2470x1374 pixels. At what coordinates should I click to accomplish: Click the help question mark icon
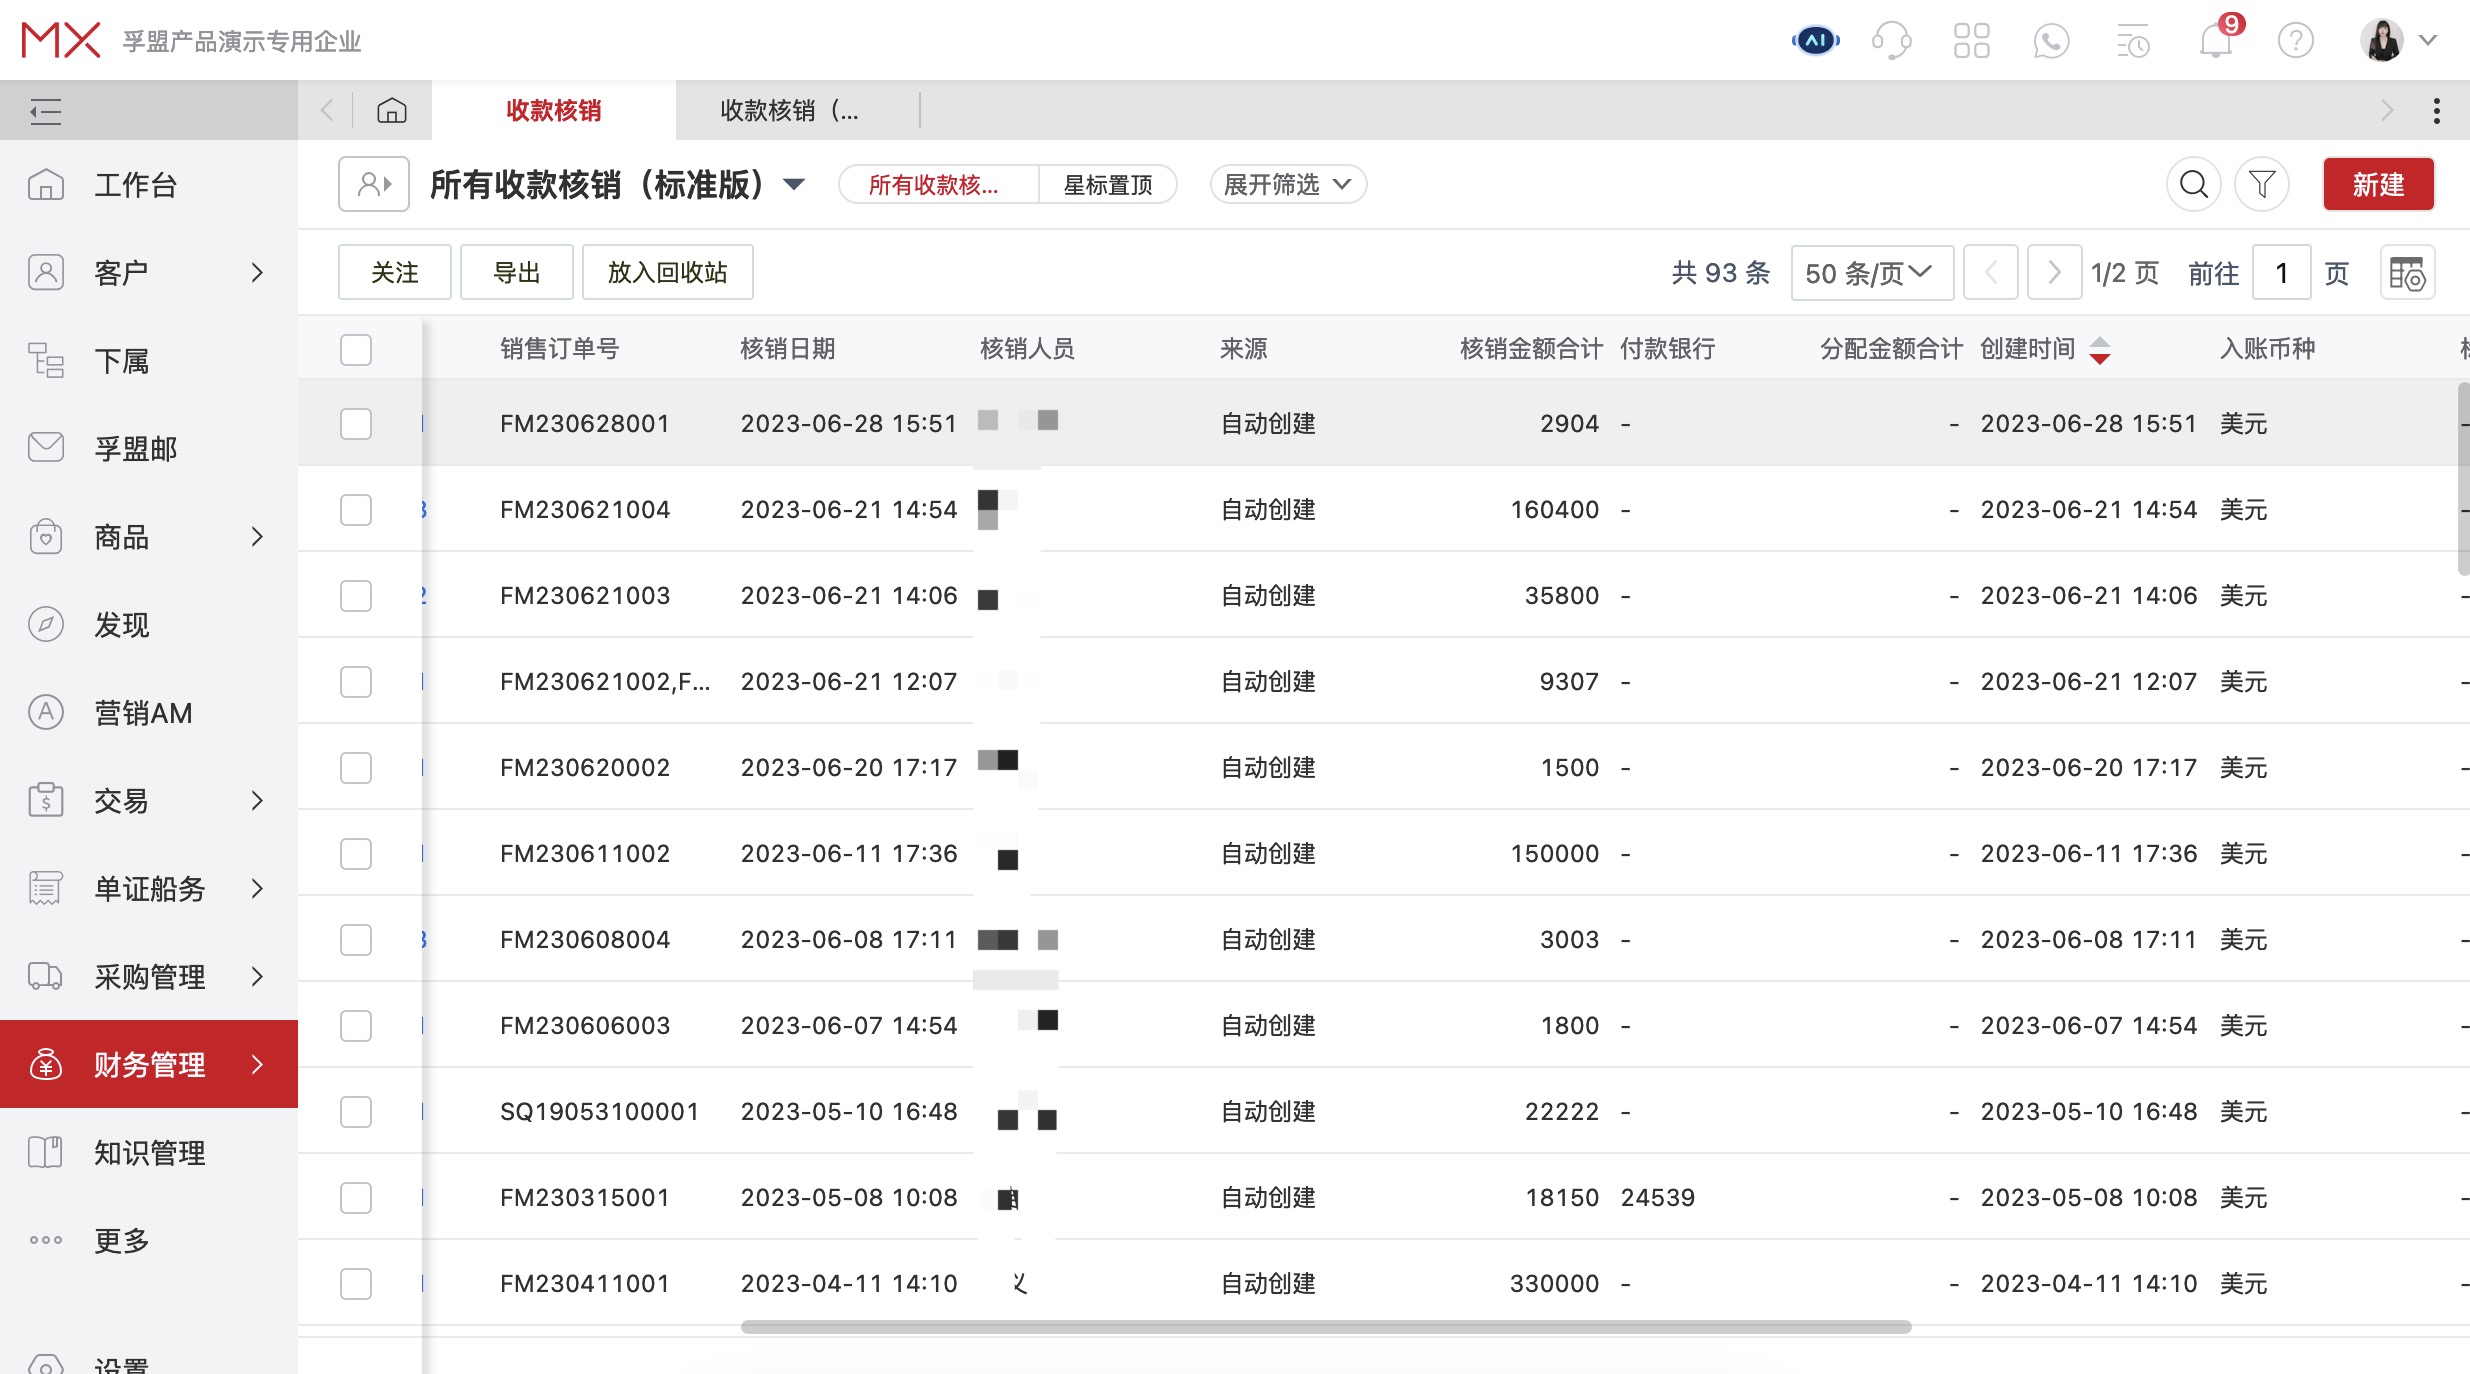[x=2296, y=40]
